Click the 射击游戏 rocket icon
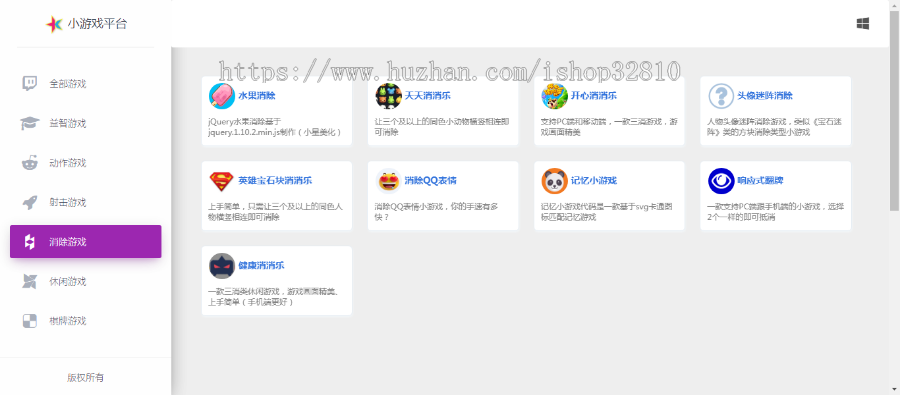The image size is (900, 395). click(x=29, y=203)
